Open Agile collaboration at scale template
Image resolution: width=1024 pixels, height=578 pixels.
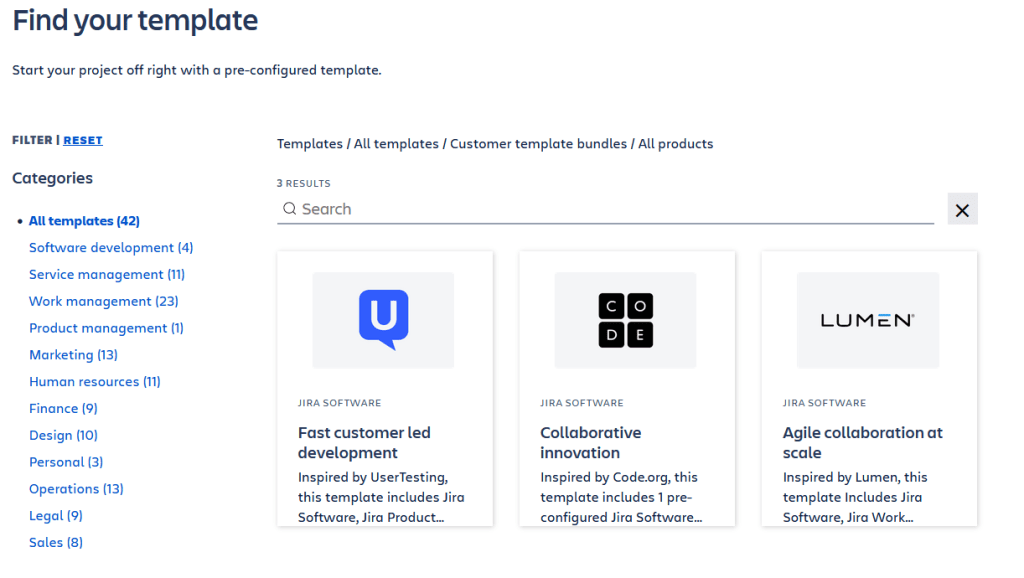coord(862,442)
